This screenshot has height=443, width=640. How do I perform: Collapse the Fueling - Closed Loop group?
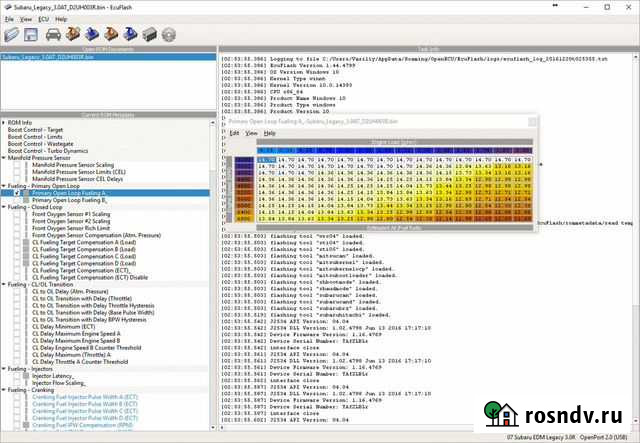click(x=4, y=207)
